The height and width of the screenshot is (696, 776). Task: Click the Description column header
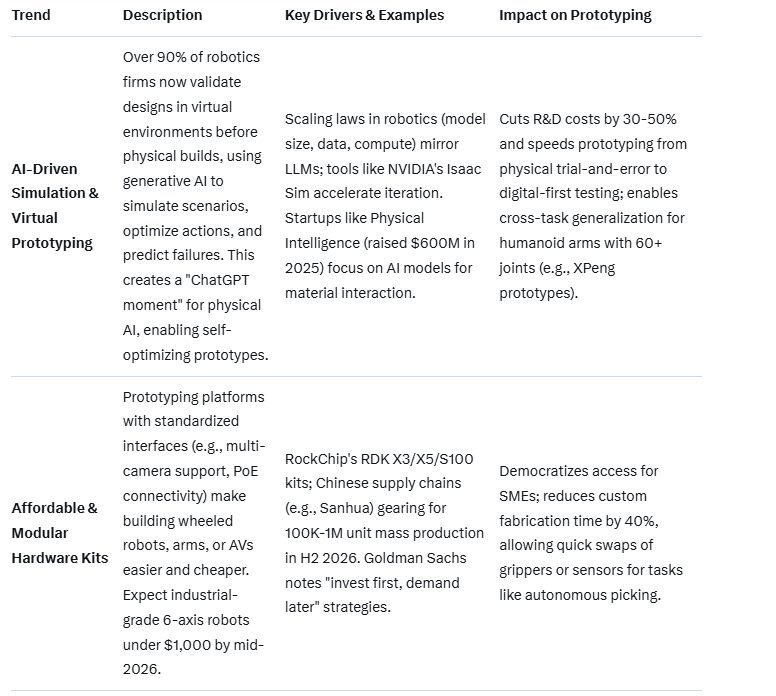point(162,15)
